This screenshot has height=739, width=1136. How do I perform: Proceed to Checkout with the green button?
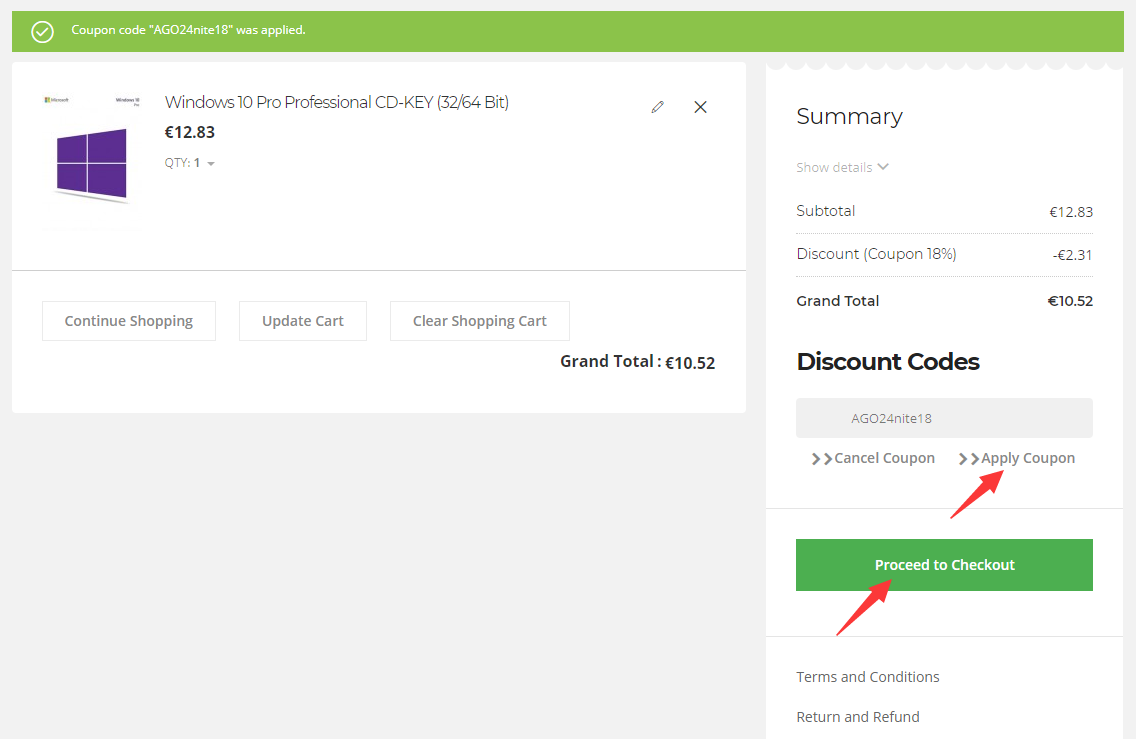944,565
